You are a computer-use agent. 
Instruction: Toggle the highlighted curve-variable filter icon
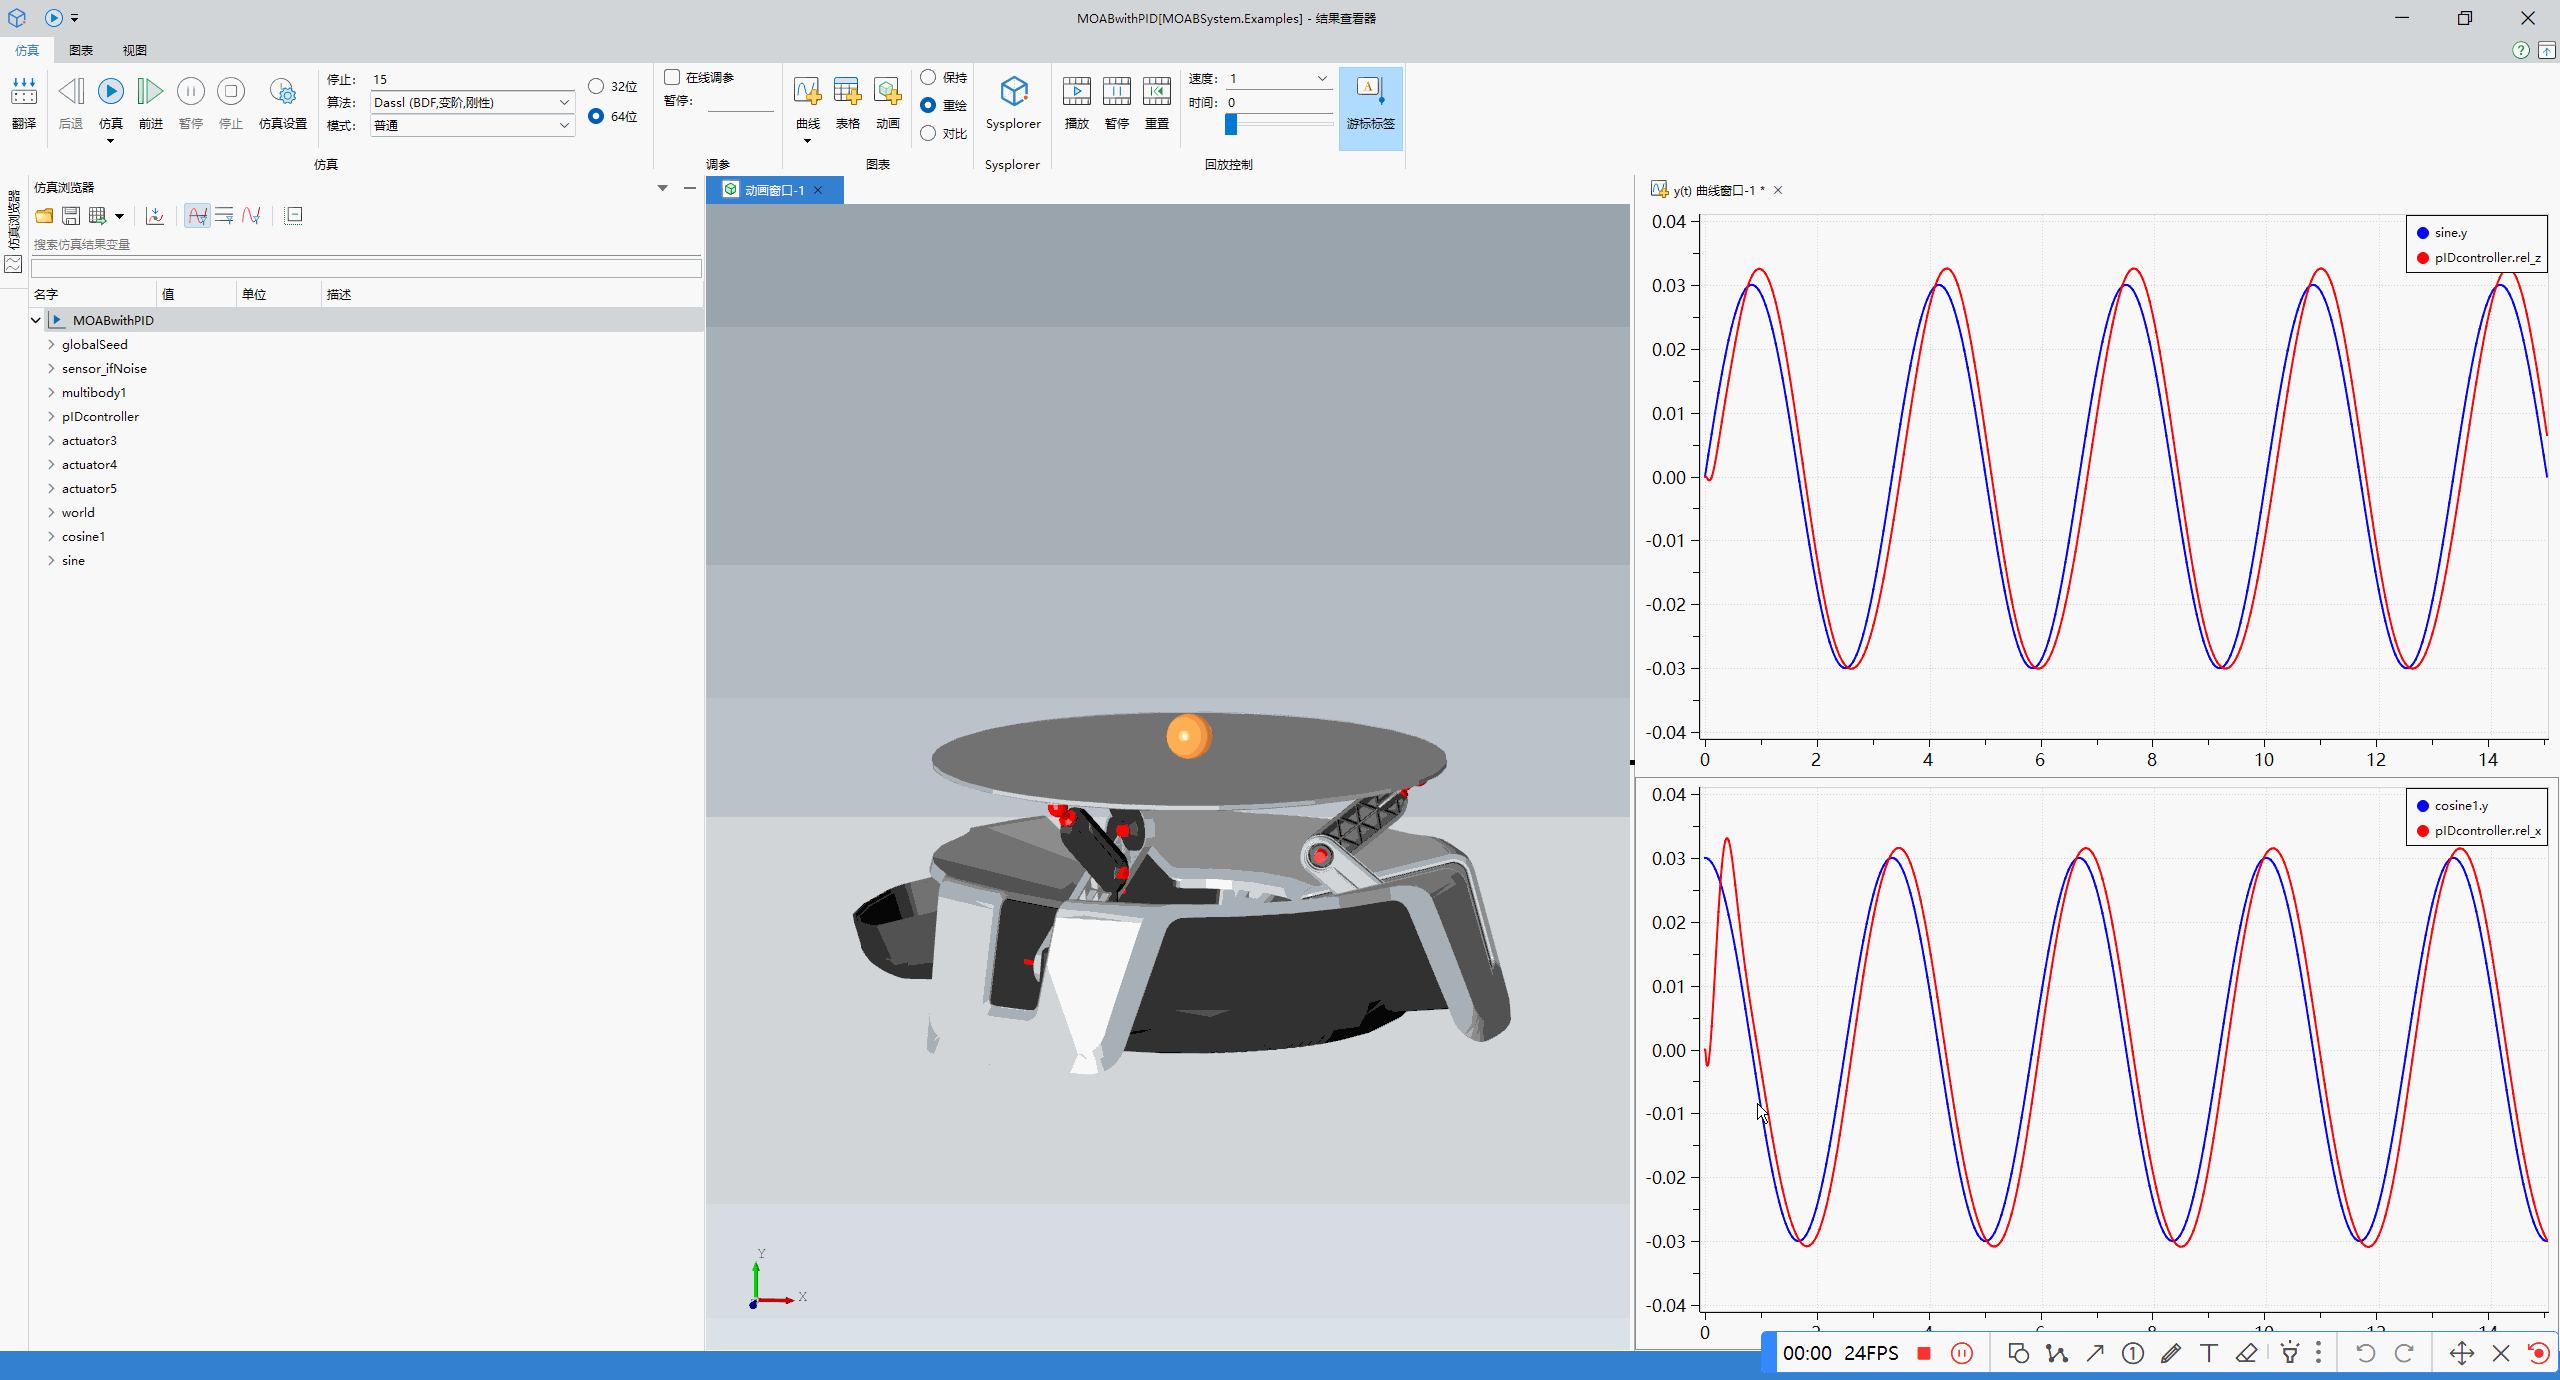pyautogui.click(x=197, y=216)
